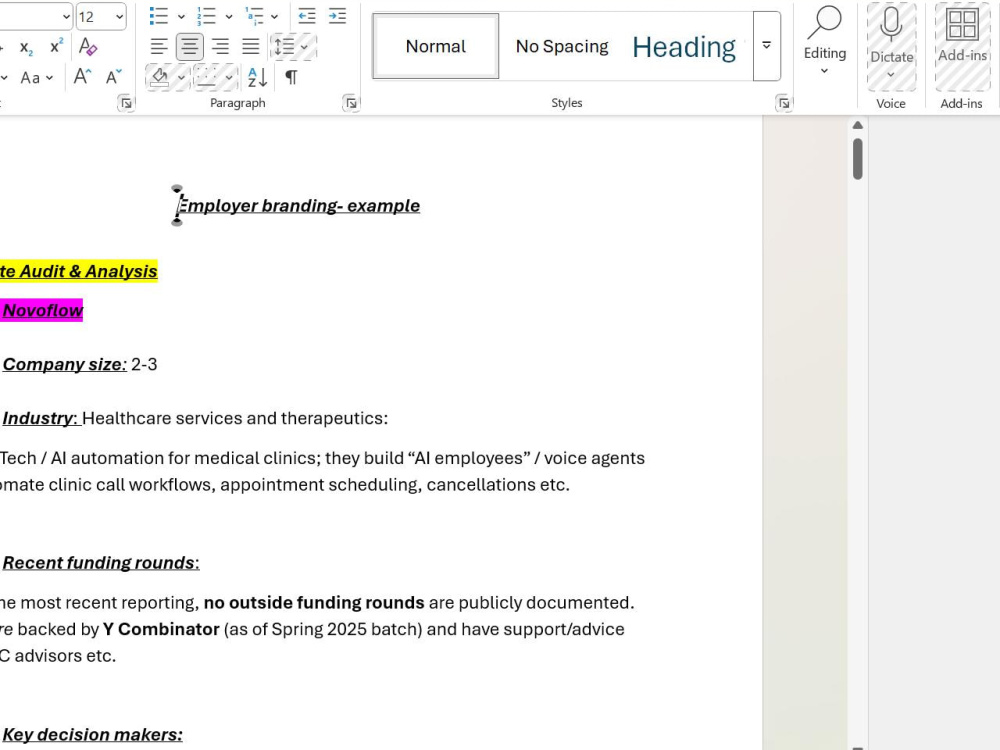1000x750 pixels.
Task: Click the 'Novoflow' highlighted heading
Action: pyautogui.click(x=43, y=310)
